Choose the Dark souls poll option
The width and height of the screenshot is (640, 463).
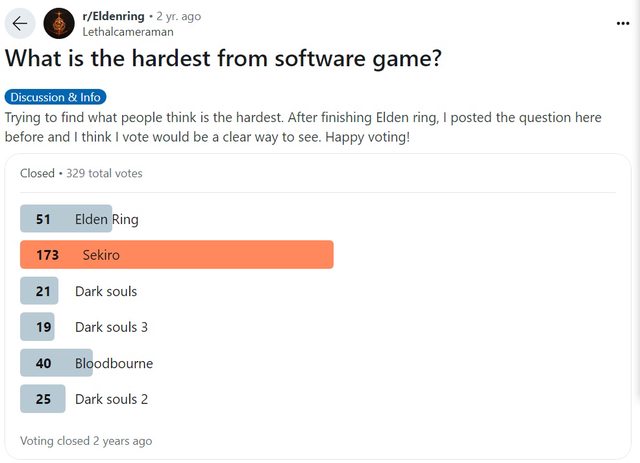tap(105, 291)
